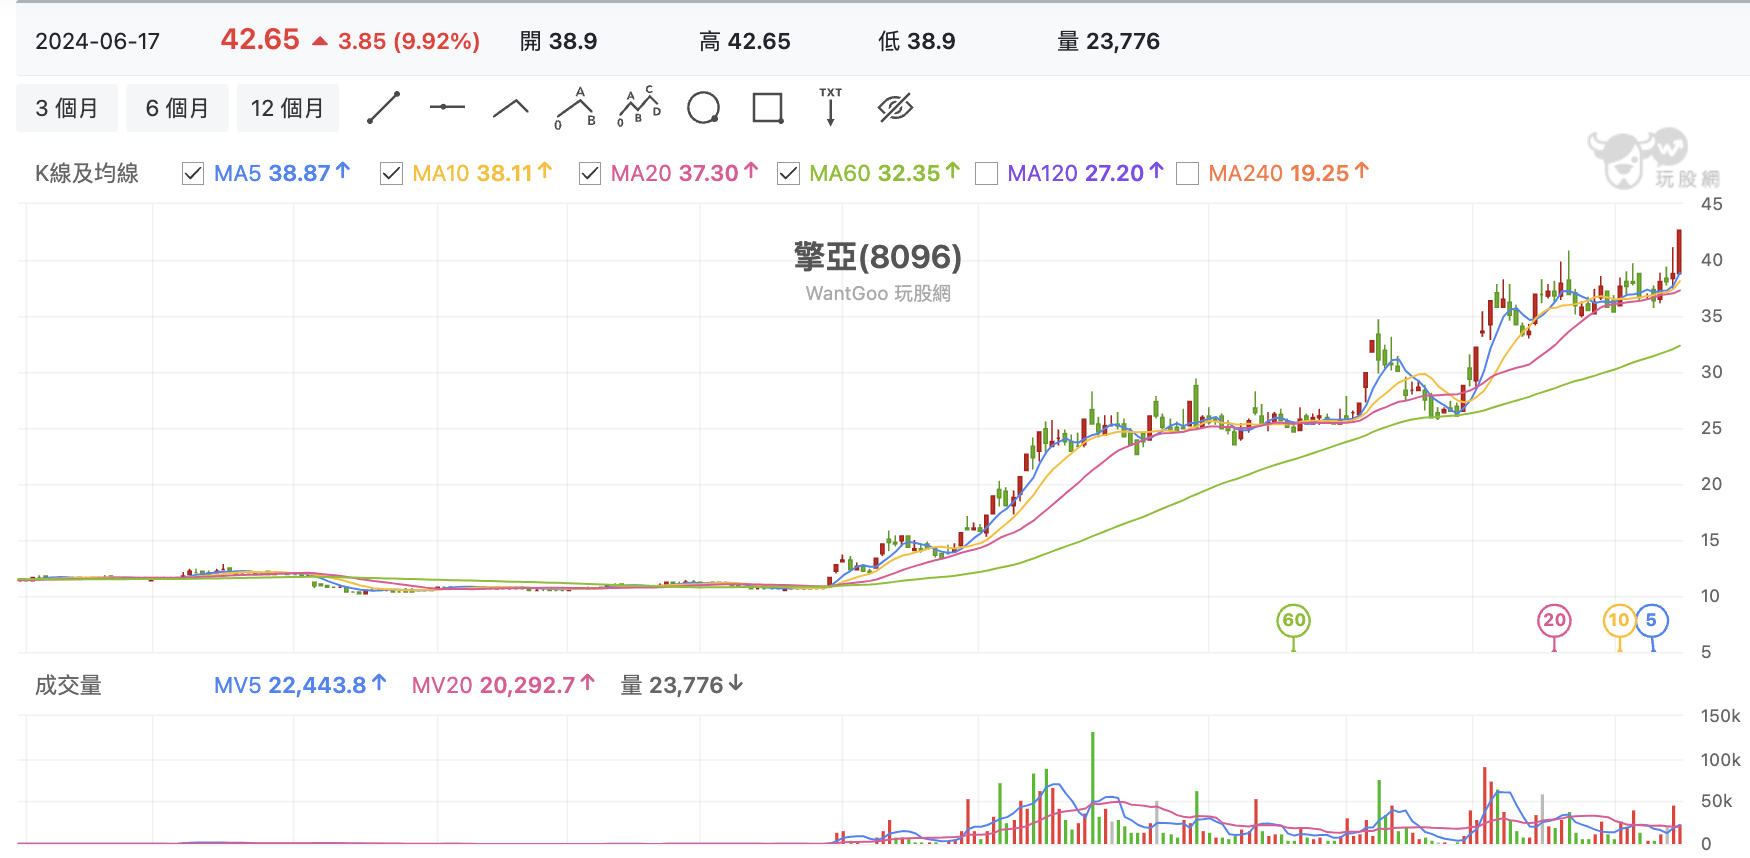The height and width of the screenshot is (858, 1750).
Task: Select the angled polyline drawing tool
Action: coord(511,108)
